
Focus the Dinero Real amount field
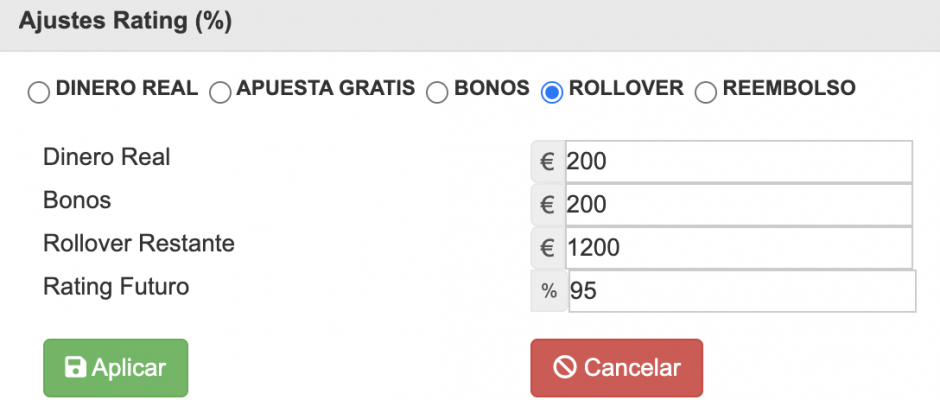[x=738, y=161]
